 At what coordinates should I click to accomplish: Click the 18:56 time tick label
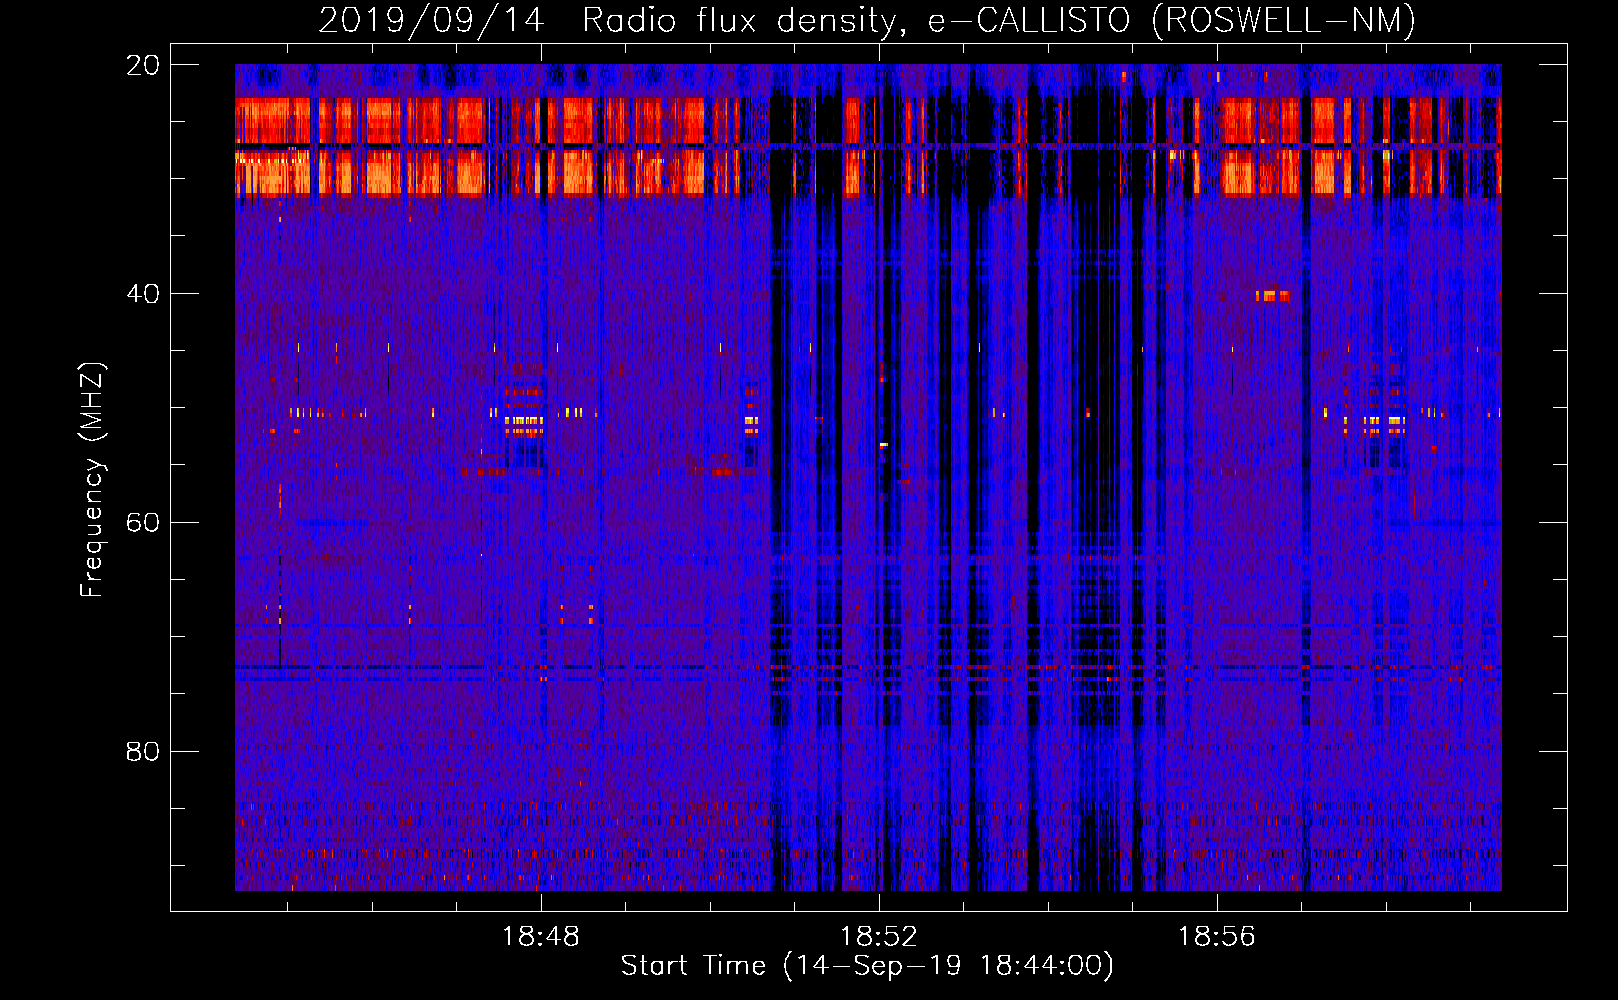click(x=1217, y=937)
